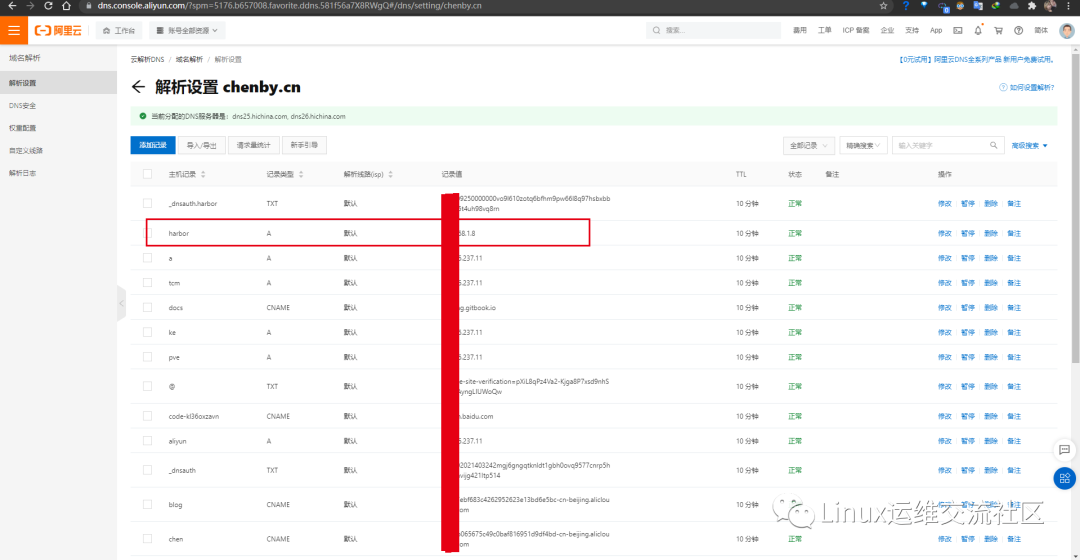The image size is (1080, 560).
Task: Sort by 记录类型 column arrows
Action: click(x=301, y=174)
